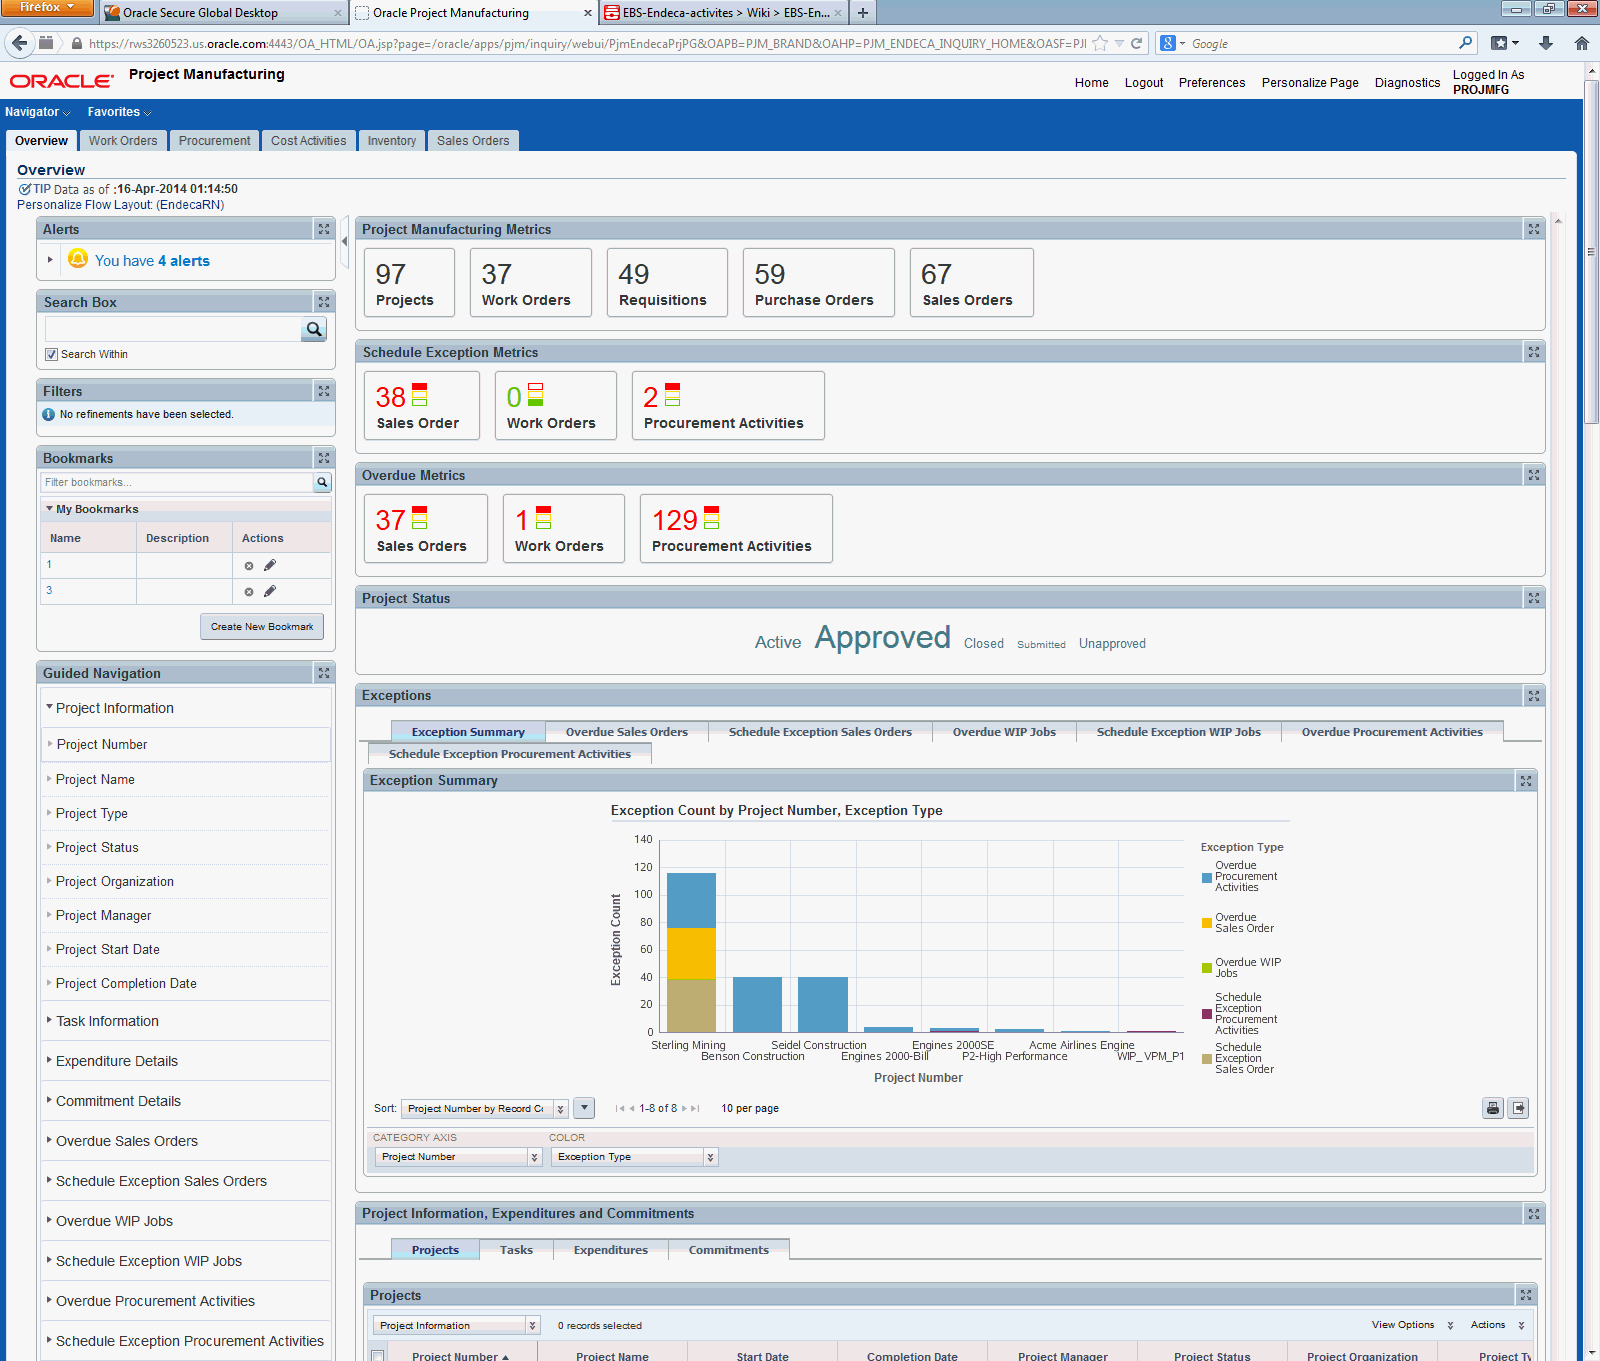1600x1361 pixels.
Task: Click Create New Bookmark button
Action: 262,626
